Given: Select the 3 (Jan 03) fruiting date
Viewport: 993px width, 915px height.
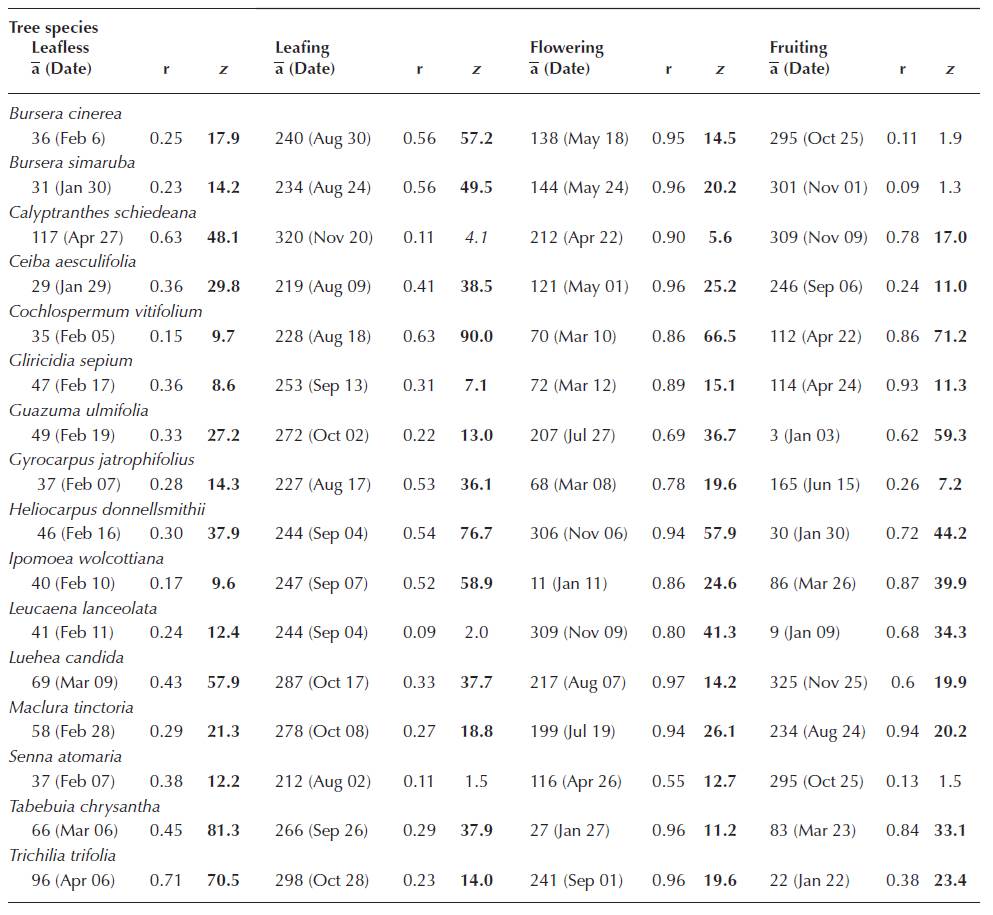Looking at the screenshot, I should click(x=811, y=436).
